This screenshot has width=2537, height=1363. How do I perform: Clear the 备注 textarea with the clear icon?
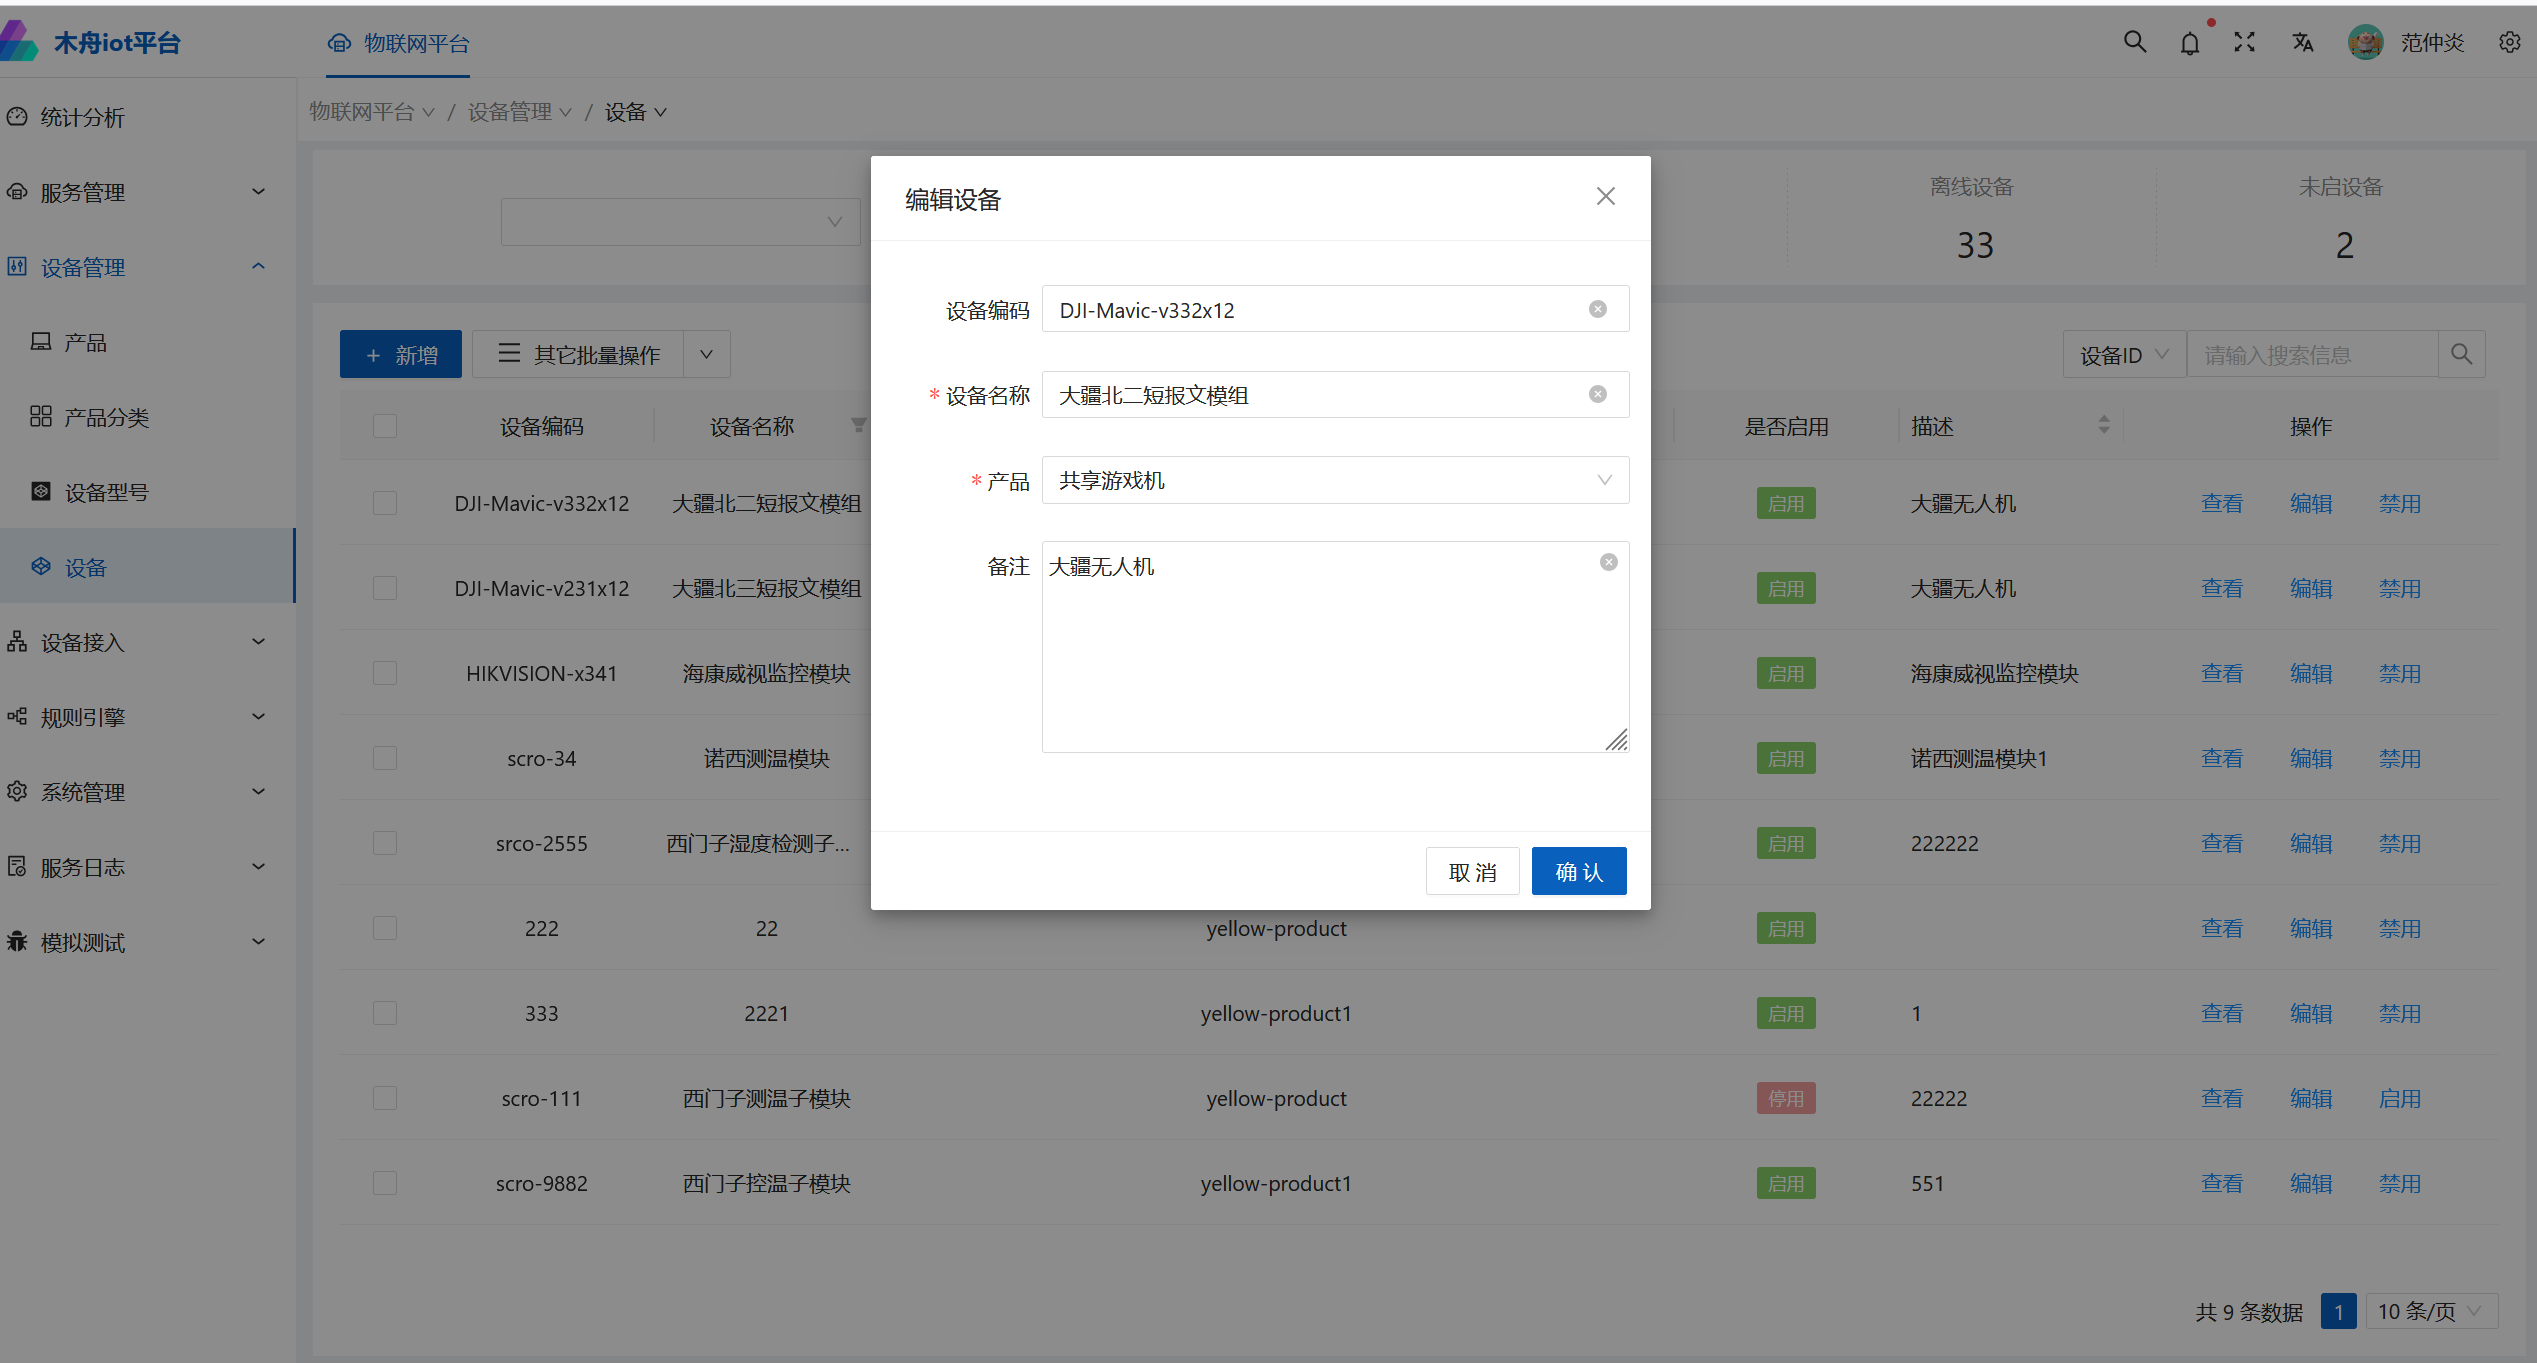pyautogui.click(x=1608, y=562)
